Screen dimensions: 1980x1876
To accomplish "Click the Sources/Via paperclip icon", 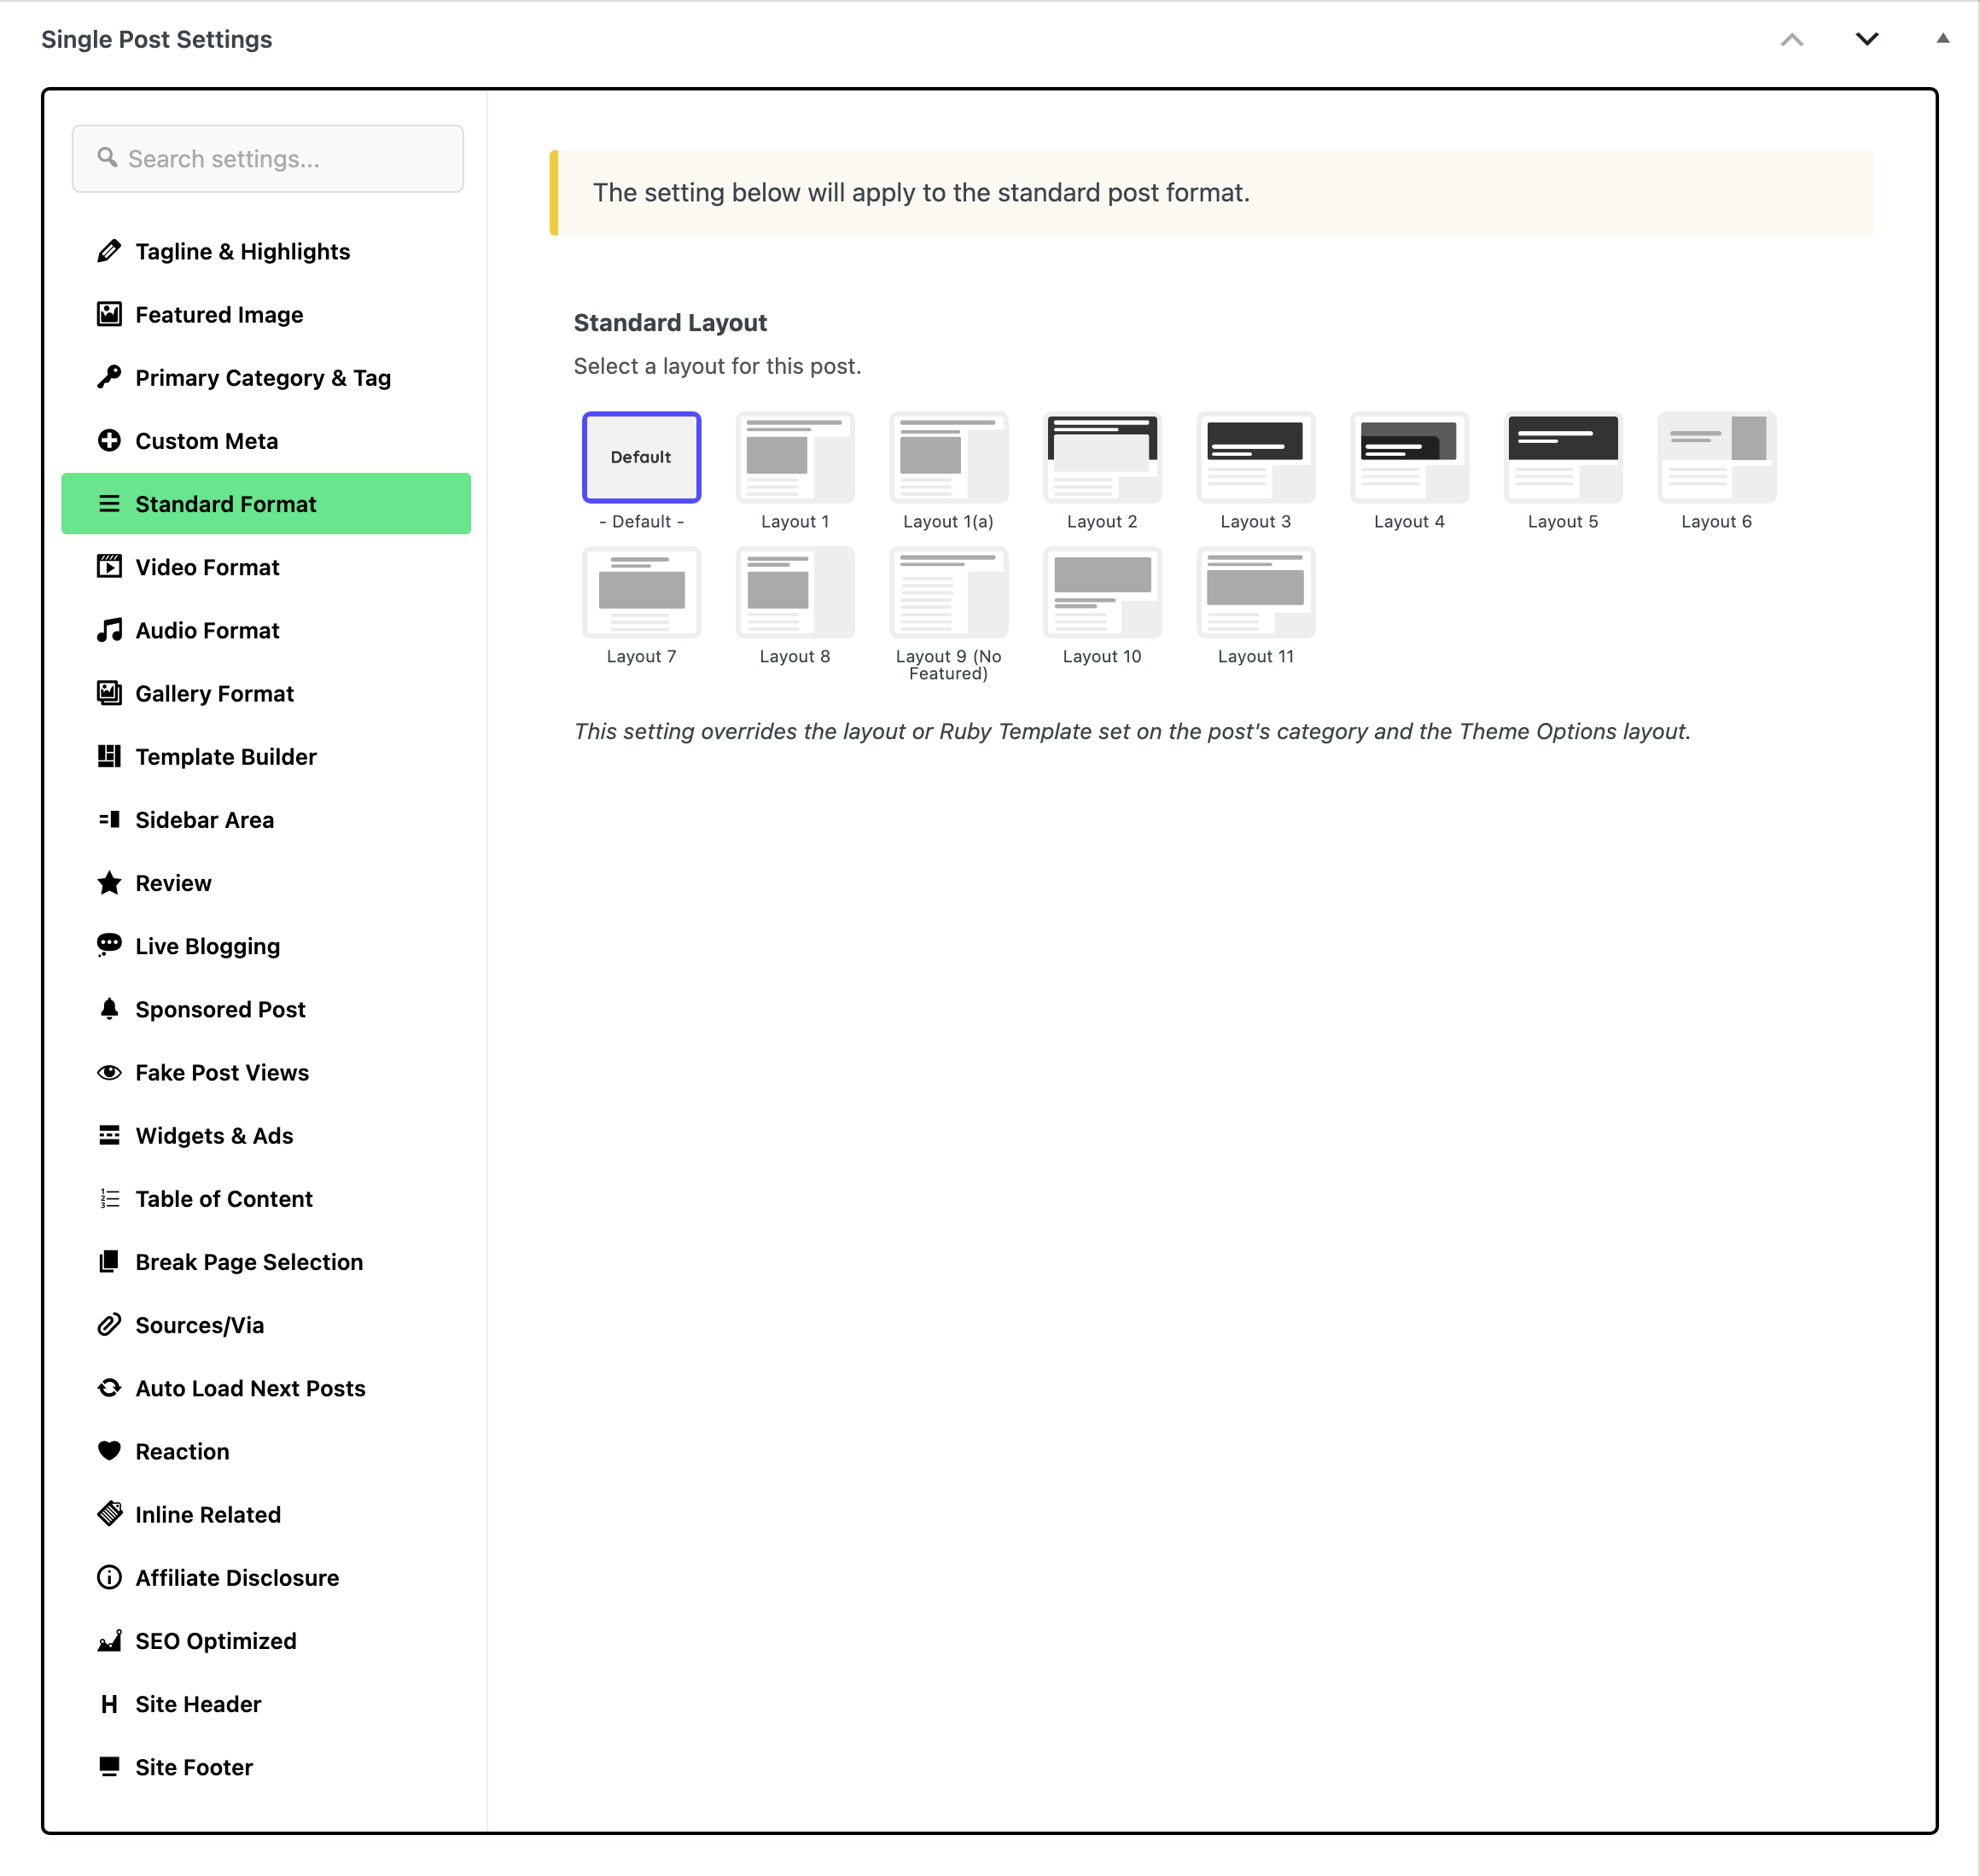I will tap(109, 1325).
